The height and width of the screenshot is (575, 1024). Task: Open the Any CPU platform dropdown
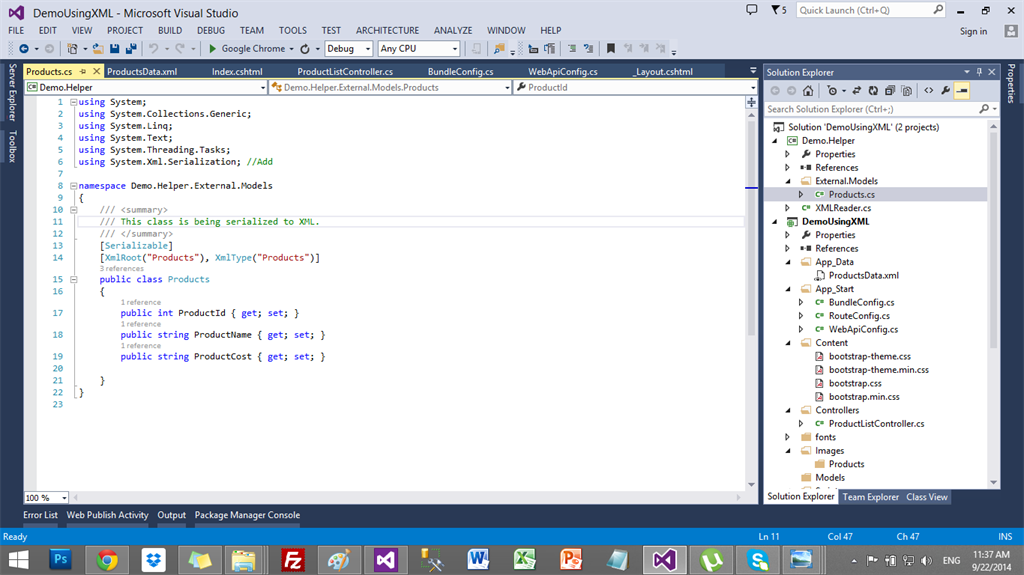454,48
